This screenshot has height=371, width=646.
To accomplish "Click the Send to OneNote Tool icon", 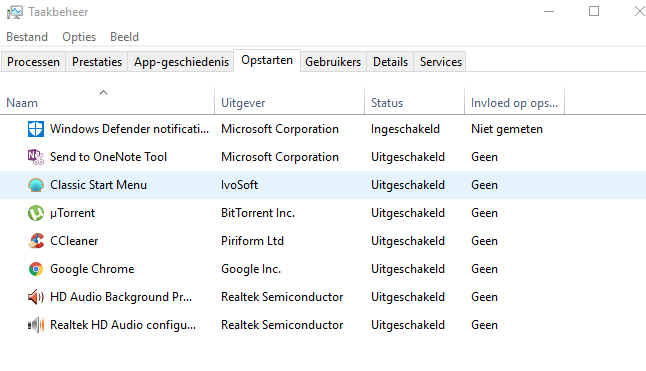I will click(36, 157).
